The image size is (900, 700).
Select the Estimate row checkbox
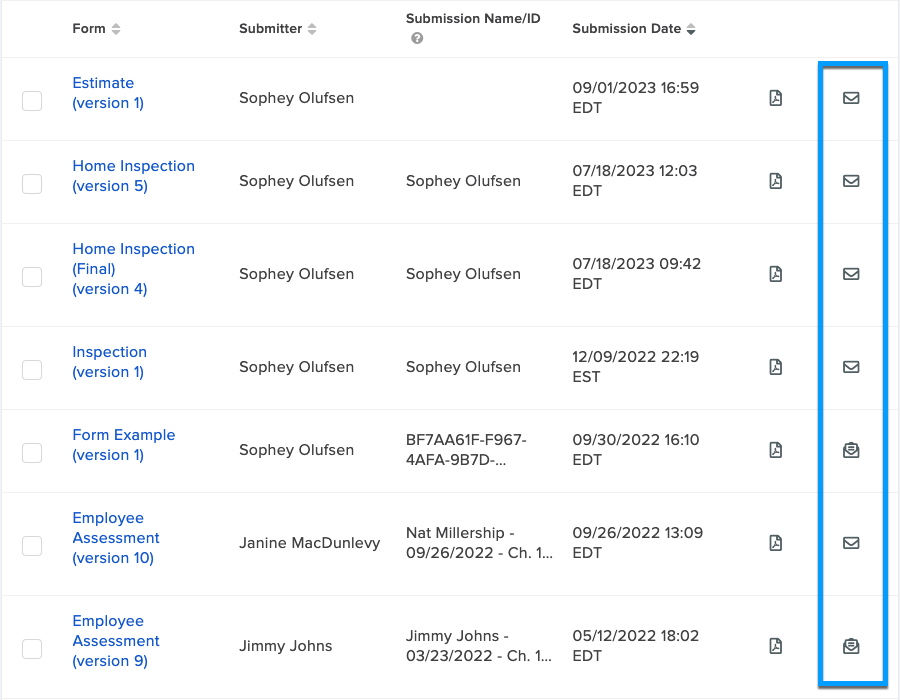pyautogui.click(x=32, y=100)
